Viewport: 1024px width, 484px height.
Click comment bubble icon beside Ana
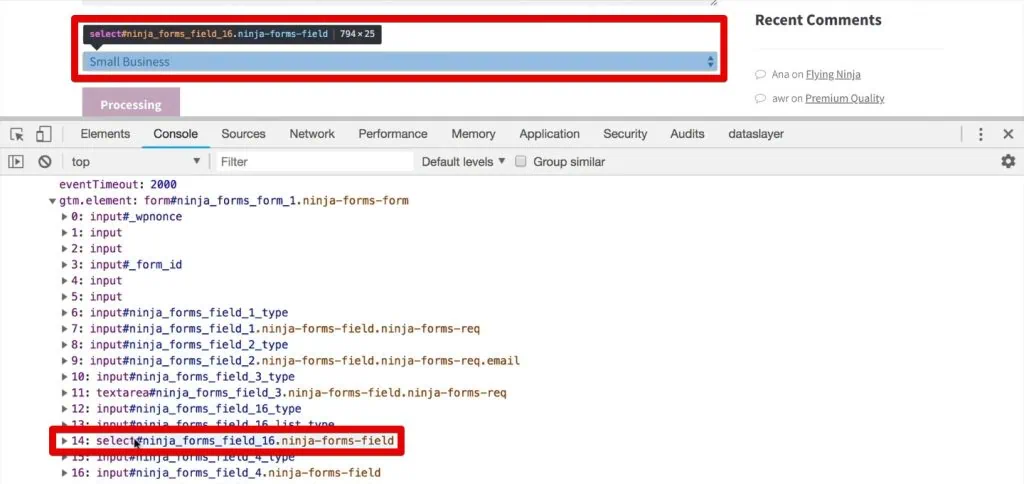coord(760,74)
